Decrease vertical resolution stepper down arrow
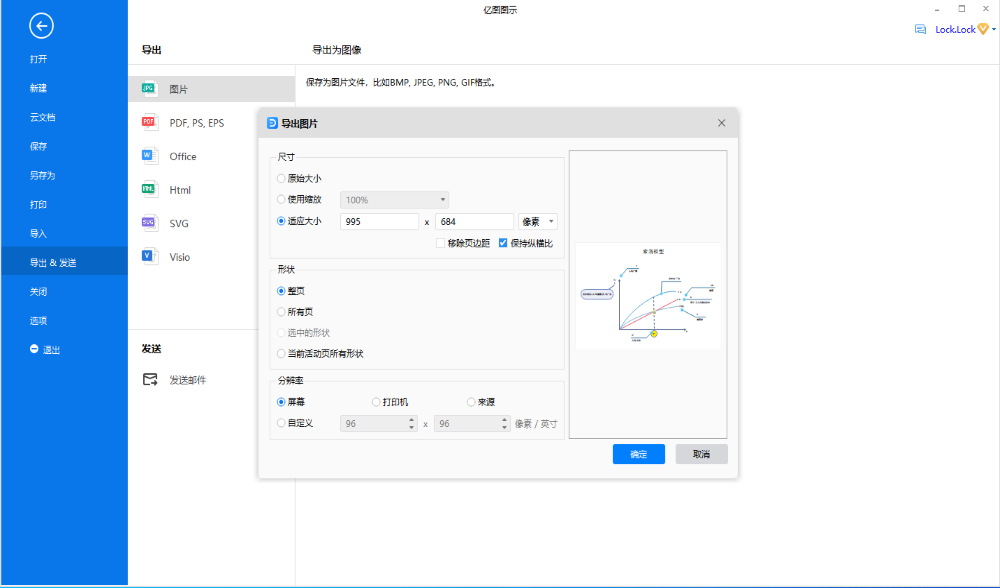The image size is (1000, 588). 504,427
